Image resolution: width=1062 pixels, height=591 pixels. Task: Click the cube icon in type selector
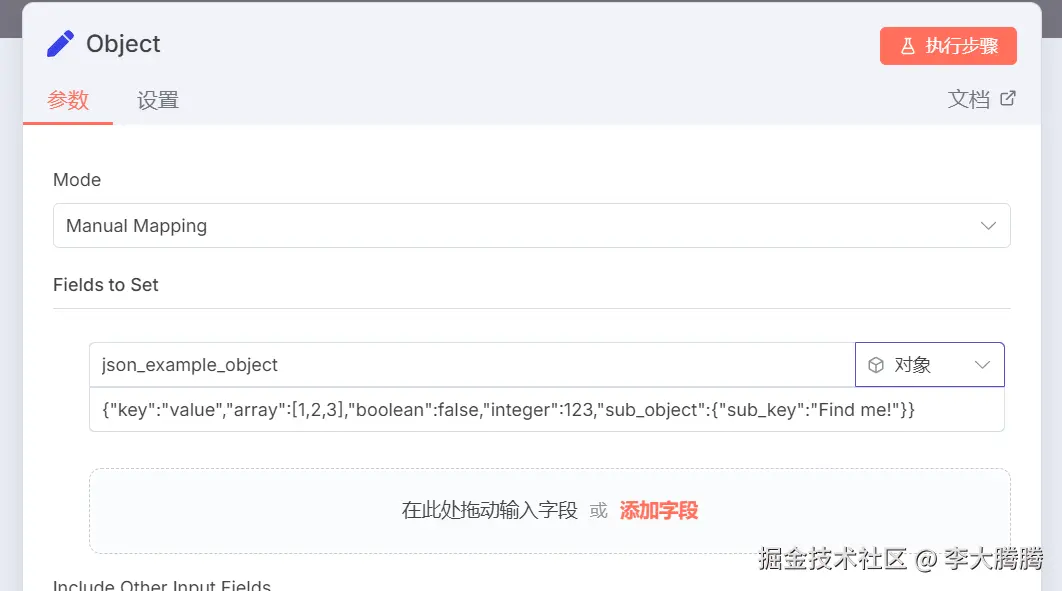876,365
